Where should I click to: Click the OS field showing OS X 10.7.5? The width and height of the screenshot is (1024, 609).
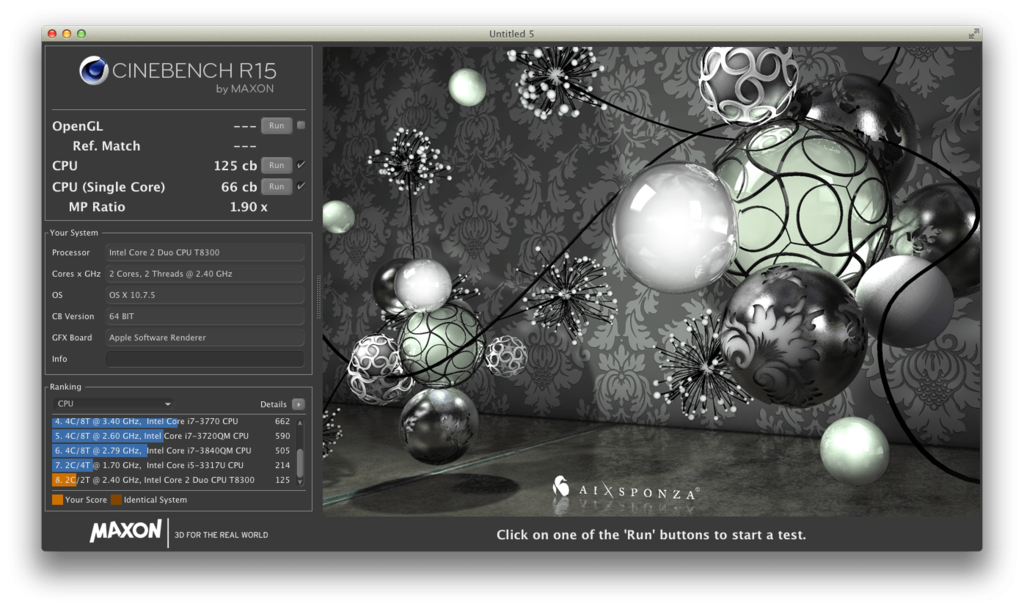(205, 295)
